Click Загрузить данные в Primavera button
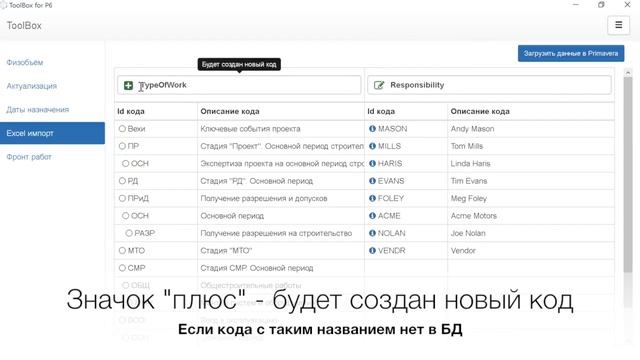This screenshot has height=360, width=640. (x=571, y=53)
